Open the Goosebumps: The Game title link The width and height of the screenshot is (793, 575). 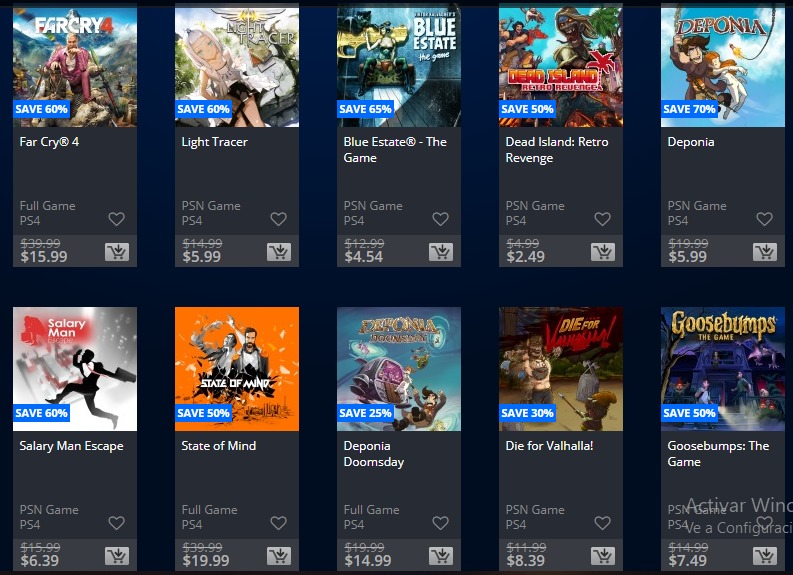[718, 454]
